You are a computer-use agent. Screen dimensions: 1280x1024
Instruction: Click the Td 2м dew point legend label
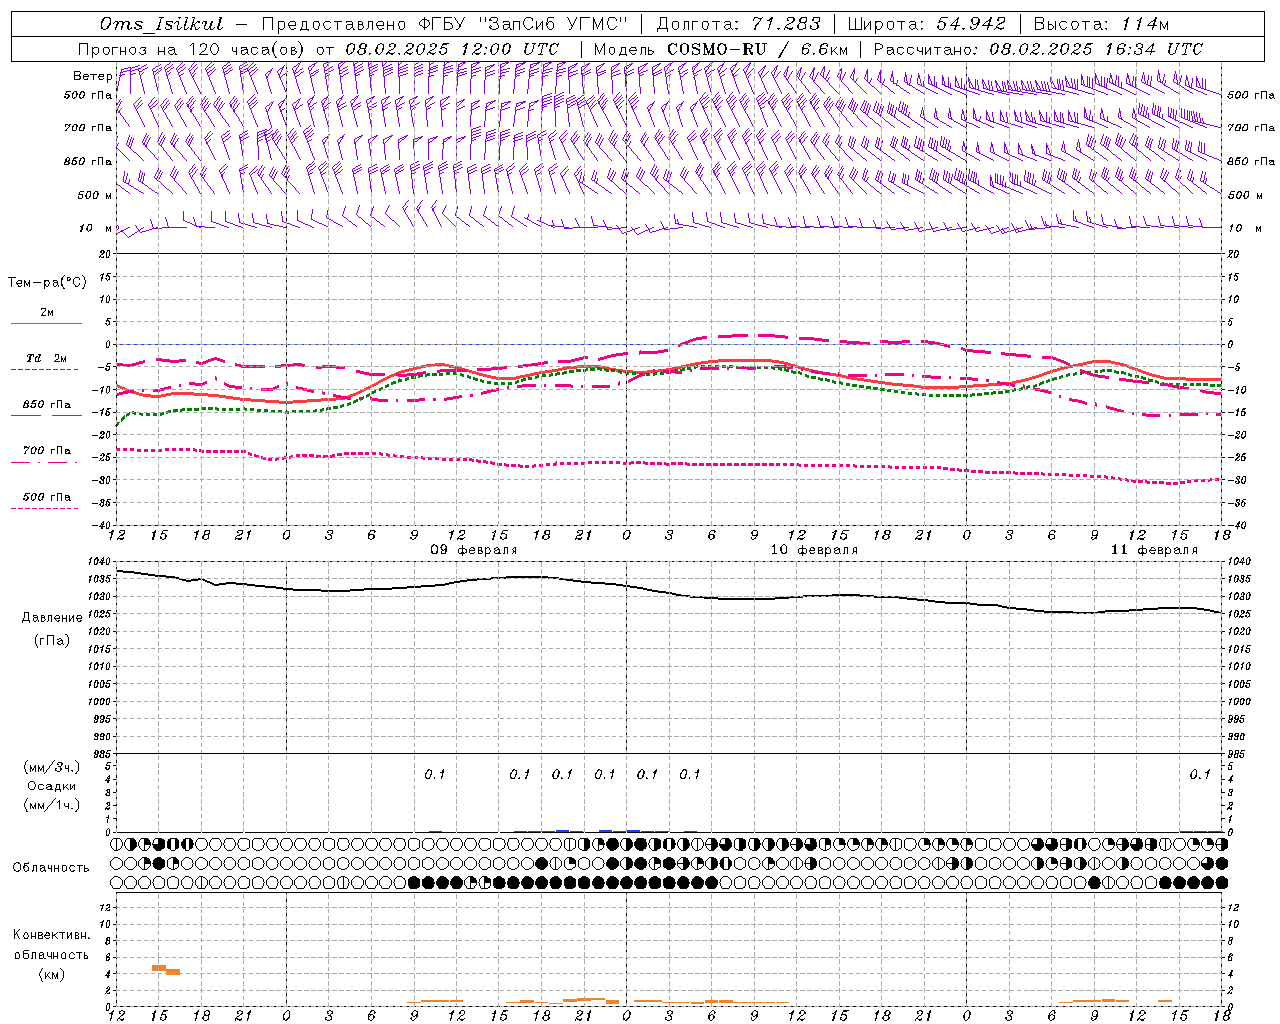pos(47,358)
